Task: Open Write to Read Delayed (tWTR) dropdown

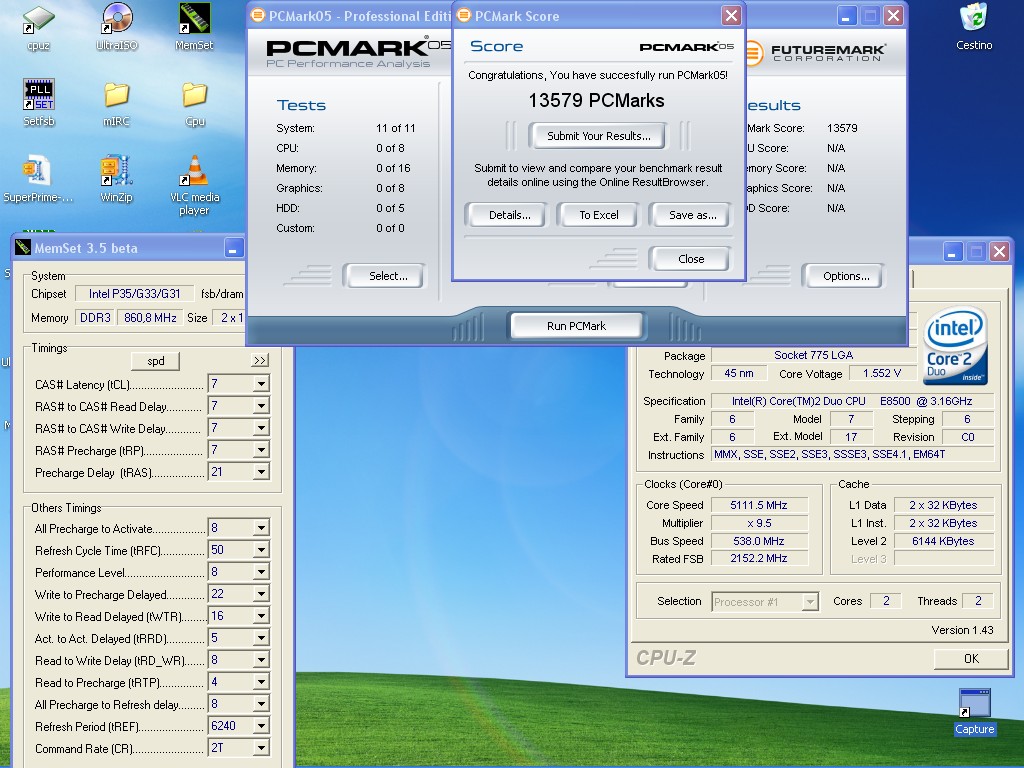Action: [261, 616]
